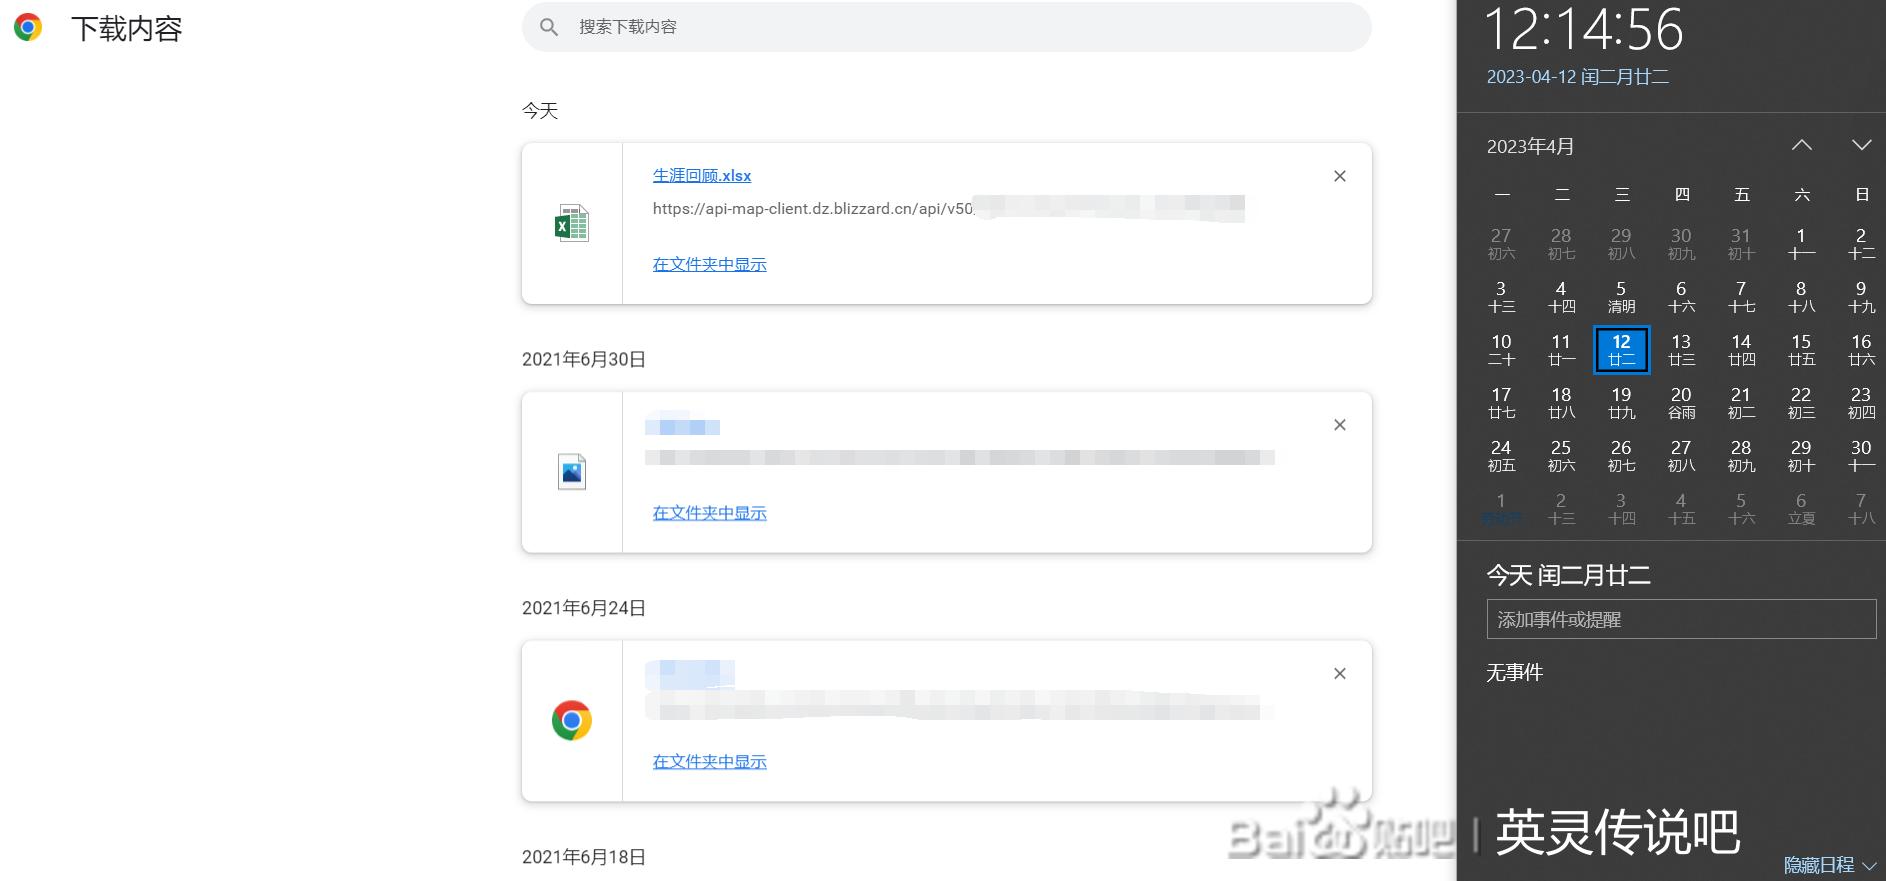Select highlighted date 12 on calendar
This screenshot has height=881, width=1886.
pos(1621,350)
